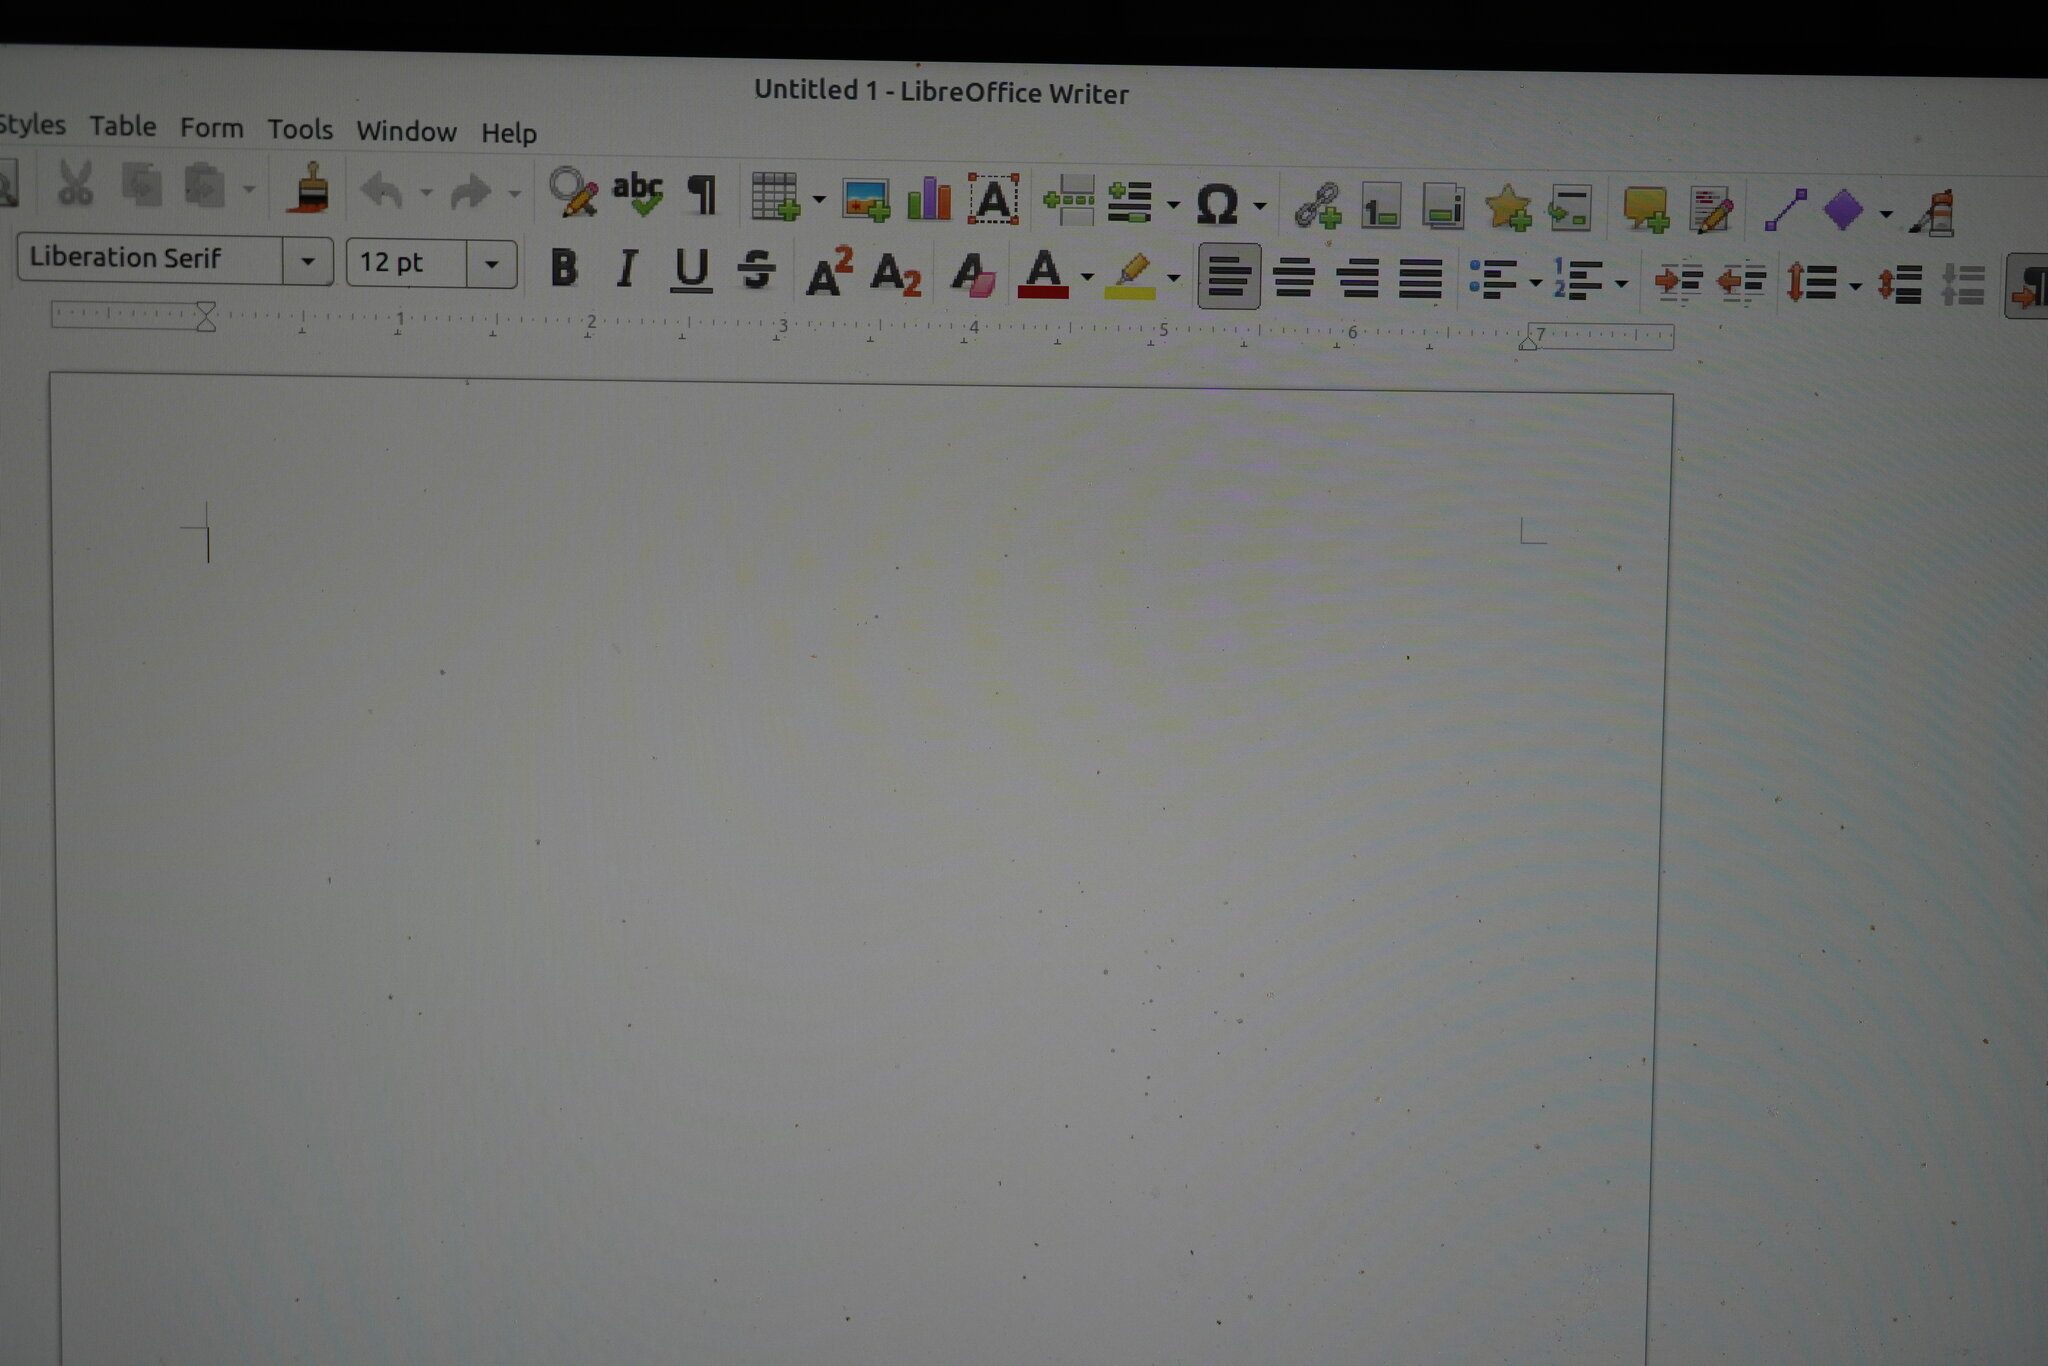Open the Undo history dropdown
The width and height of the screenshot is (2048, 1366).
426,192
